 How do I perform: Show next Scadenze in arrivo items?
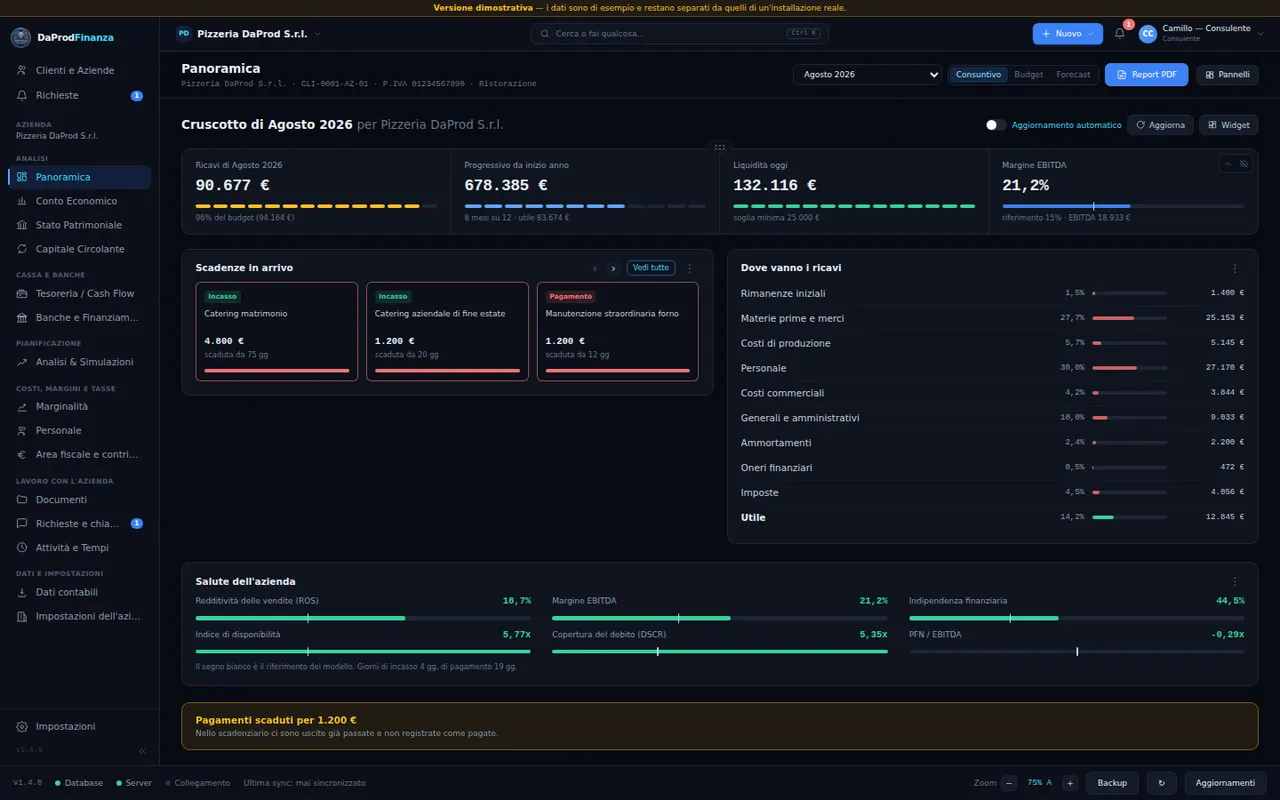[x=613, y=268]
